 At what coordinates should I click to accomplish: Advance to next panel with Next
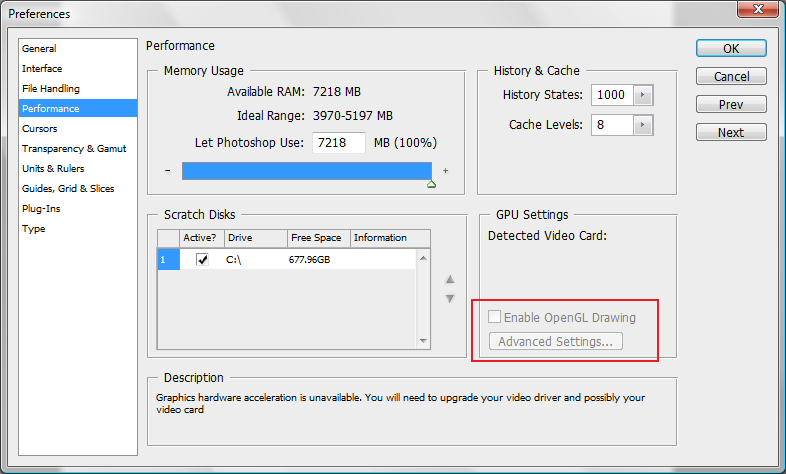pyautogui.click(x=731, y=133)
